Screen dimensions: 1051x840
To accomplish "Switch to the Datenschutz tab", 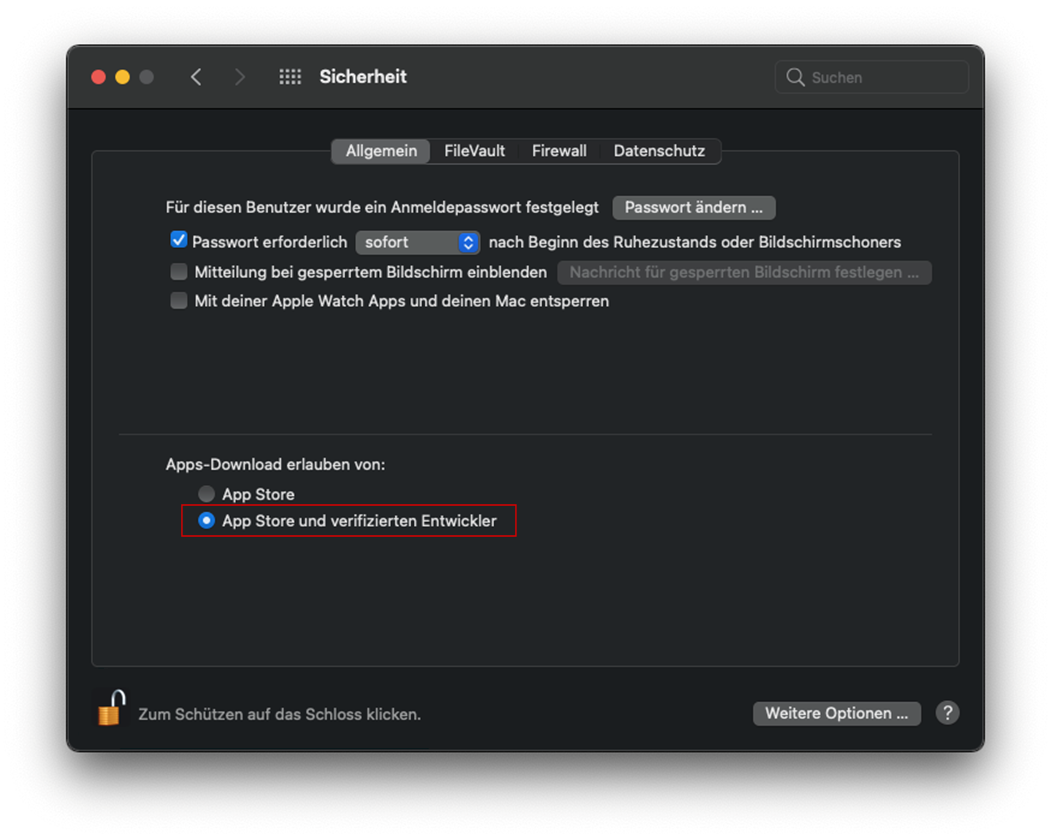I will pos(659,151).
